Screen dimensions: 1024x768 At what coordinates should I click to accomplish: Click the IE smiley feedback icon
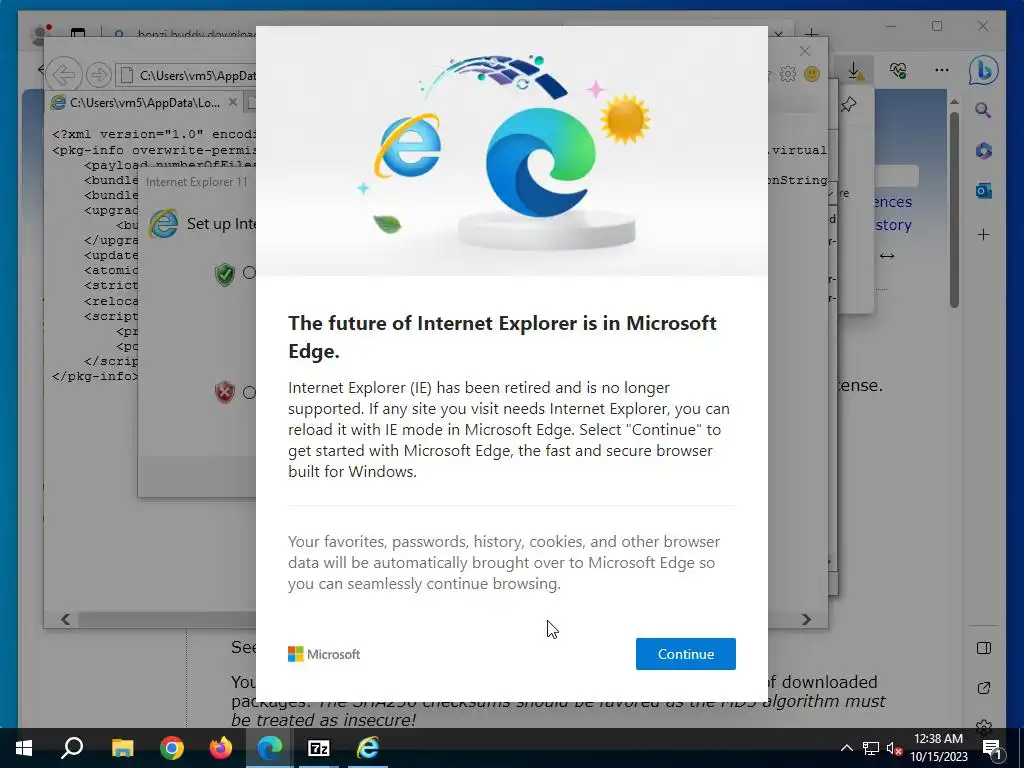[x=812, y=74]
